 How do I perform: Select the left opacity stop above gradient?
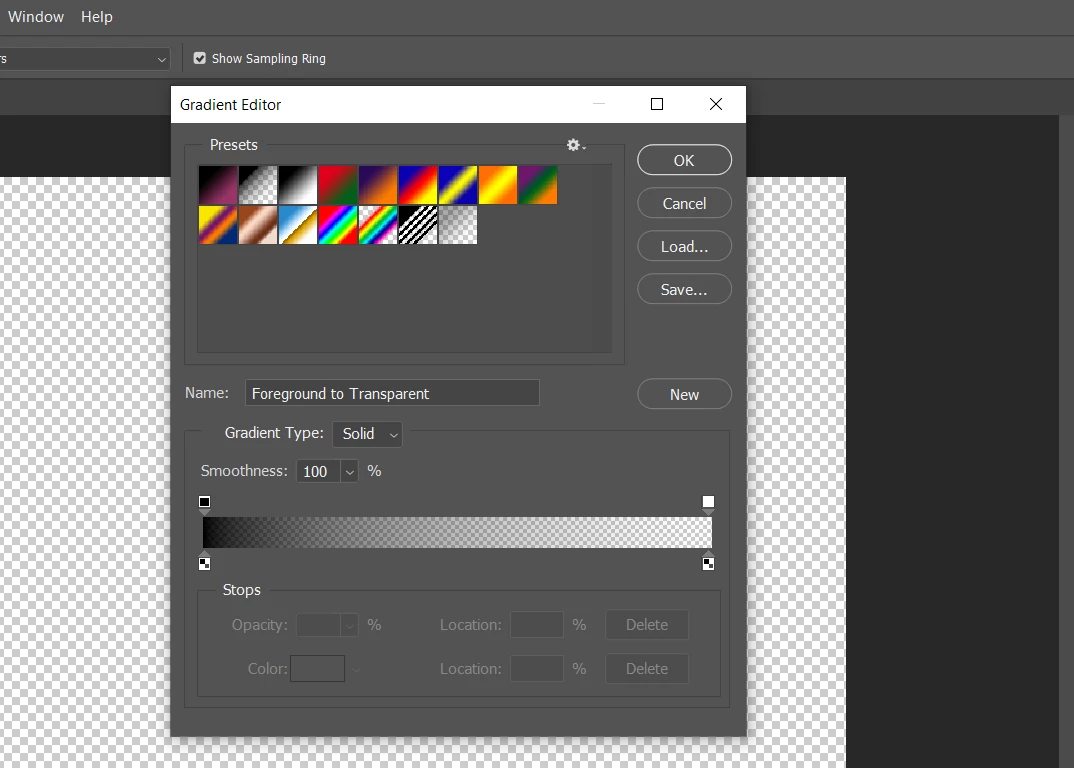click(204, 504)
